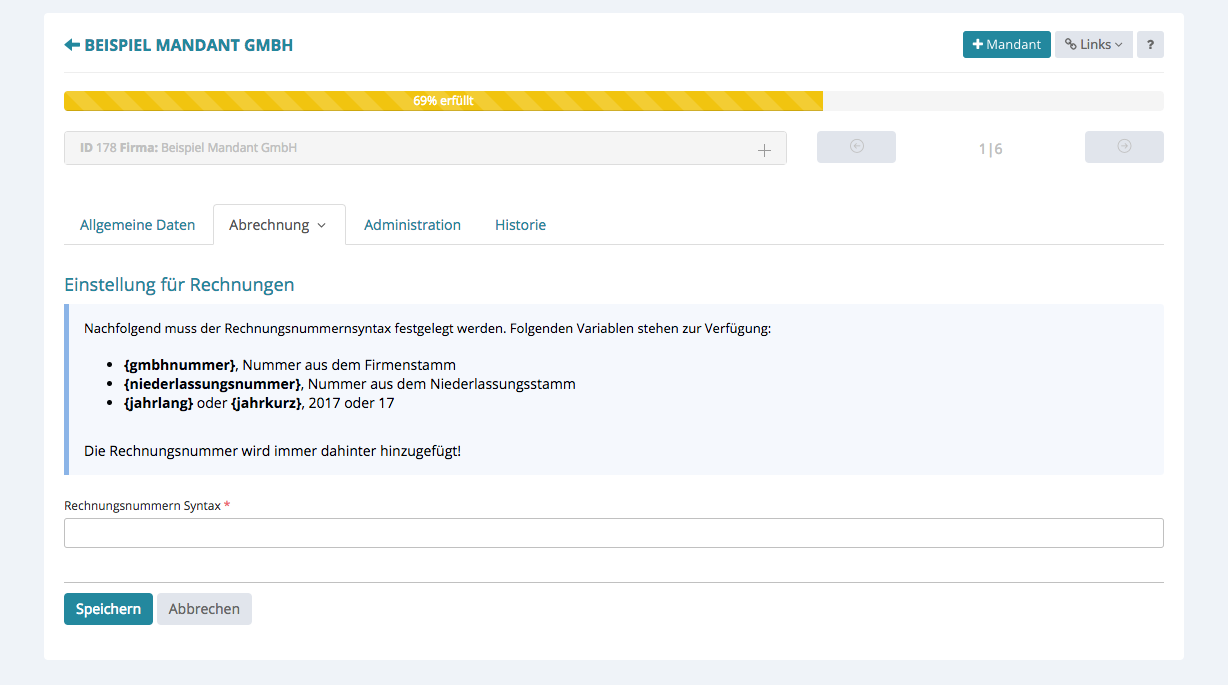Open help via the question mark button
This screenshot has height=685, width=1228.
1150,45
